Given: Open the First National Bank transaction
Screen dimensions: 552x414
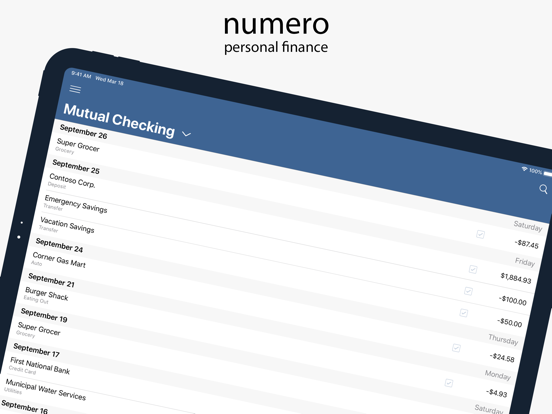Looking at the screenshot, I should [x=40, y=366].
